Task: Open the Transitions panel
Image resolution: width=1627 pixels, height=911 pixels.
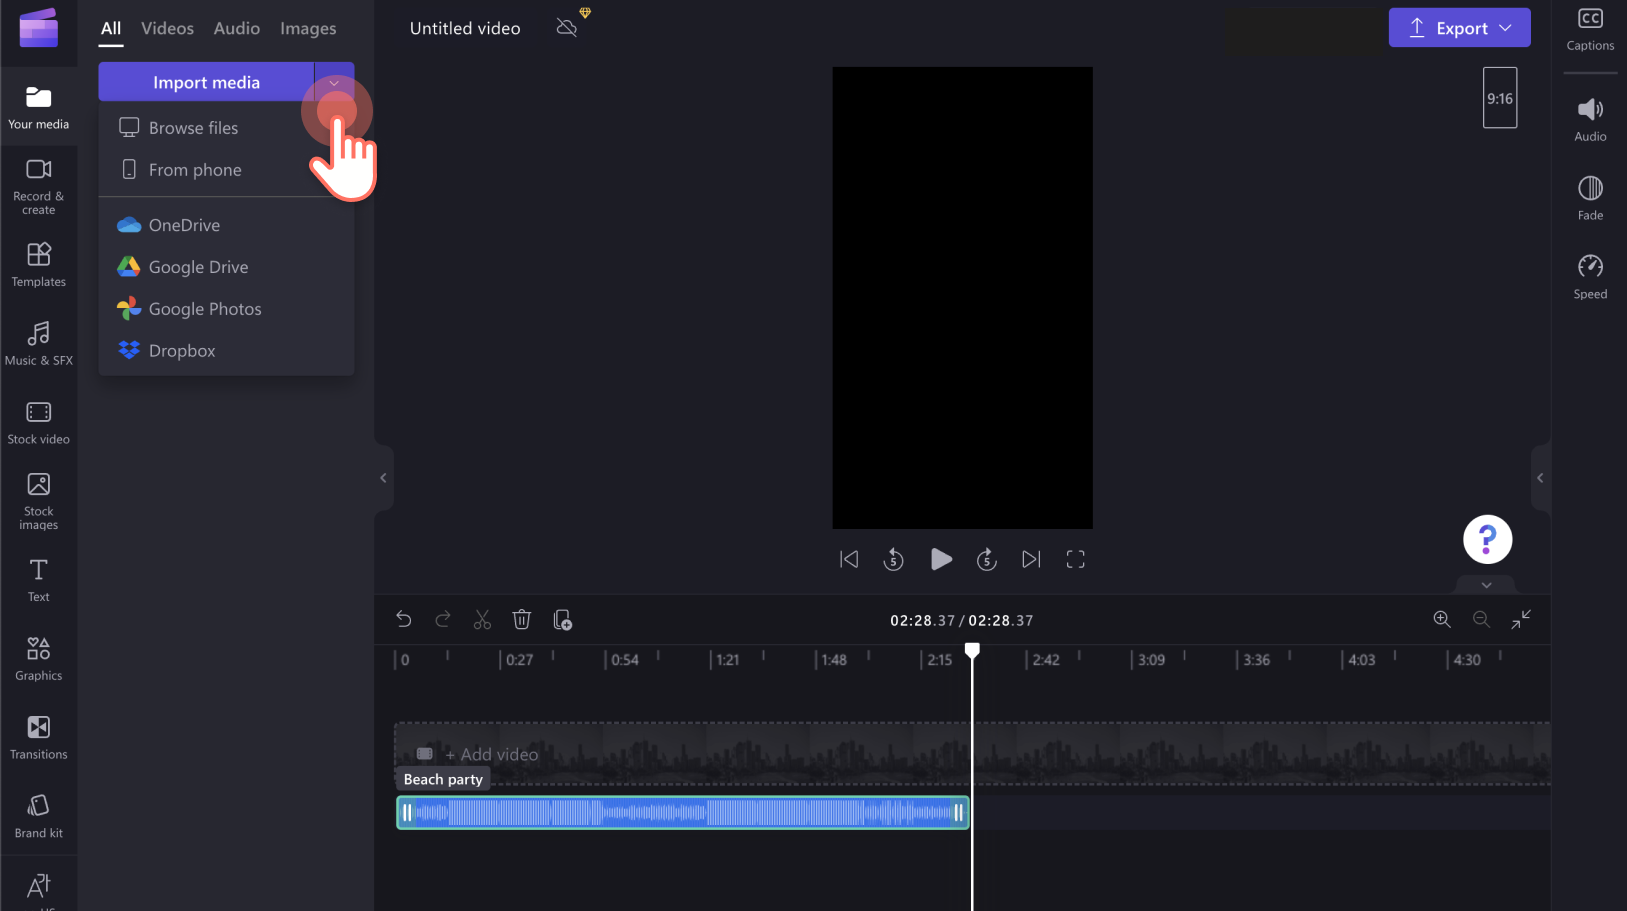Action: point(38,738)
